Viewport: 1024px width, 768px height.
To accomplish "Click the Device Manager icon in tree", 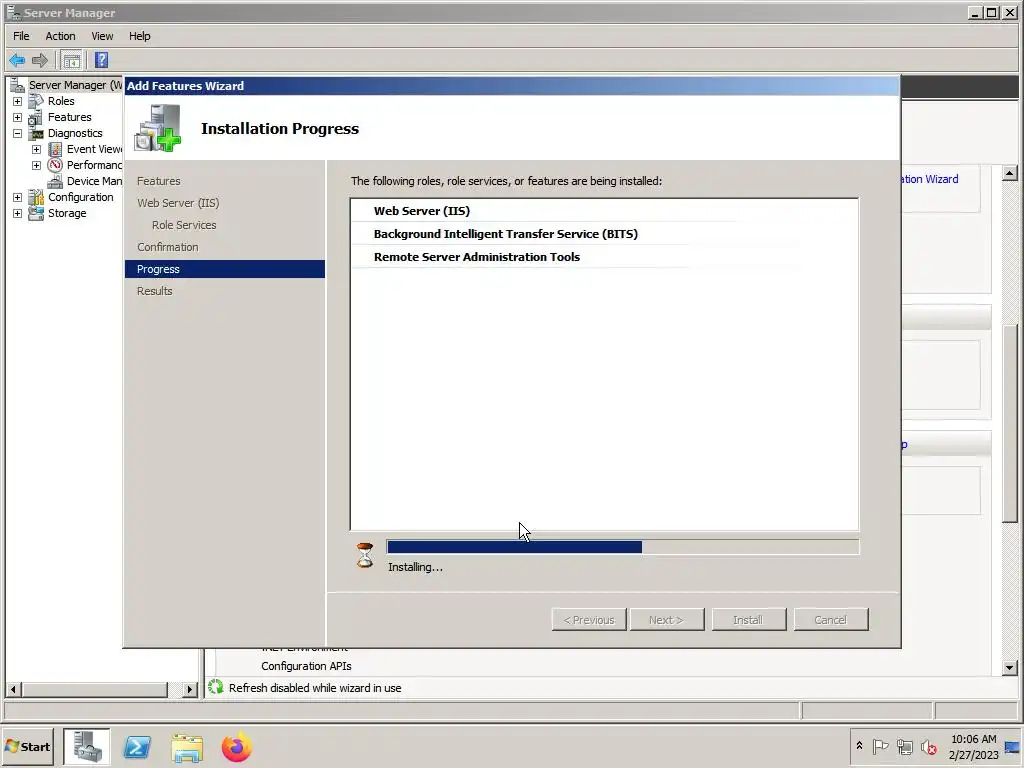I will (x=56, y=181).
